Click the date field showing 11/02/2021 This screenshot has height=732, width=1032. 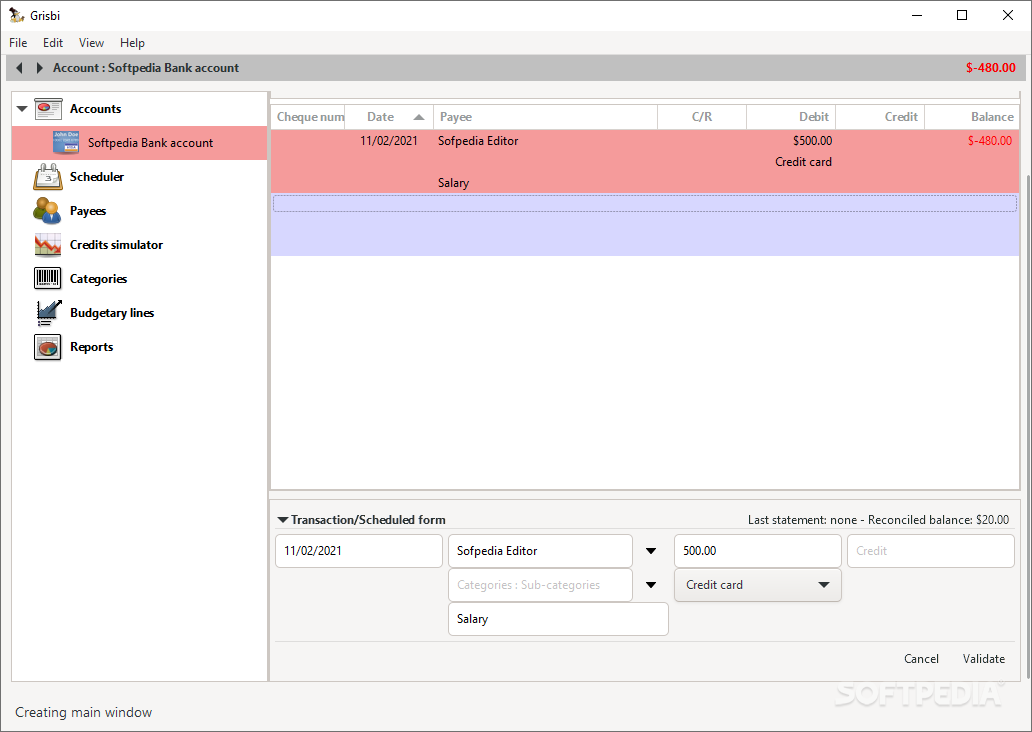(359, 551)
